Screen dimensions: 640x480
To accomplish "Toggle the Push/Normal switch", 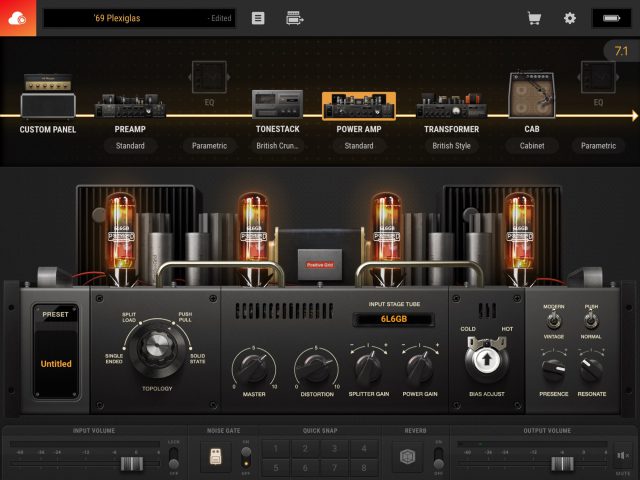I will [591, 320].
